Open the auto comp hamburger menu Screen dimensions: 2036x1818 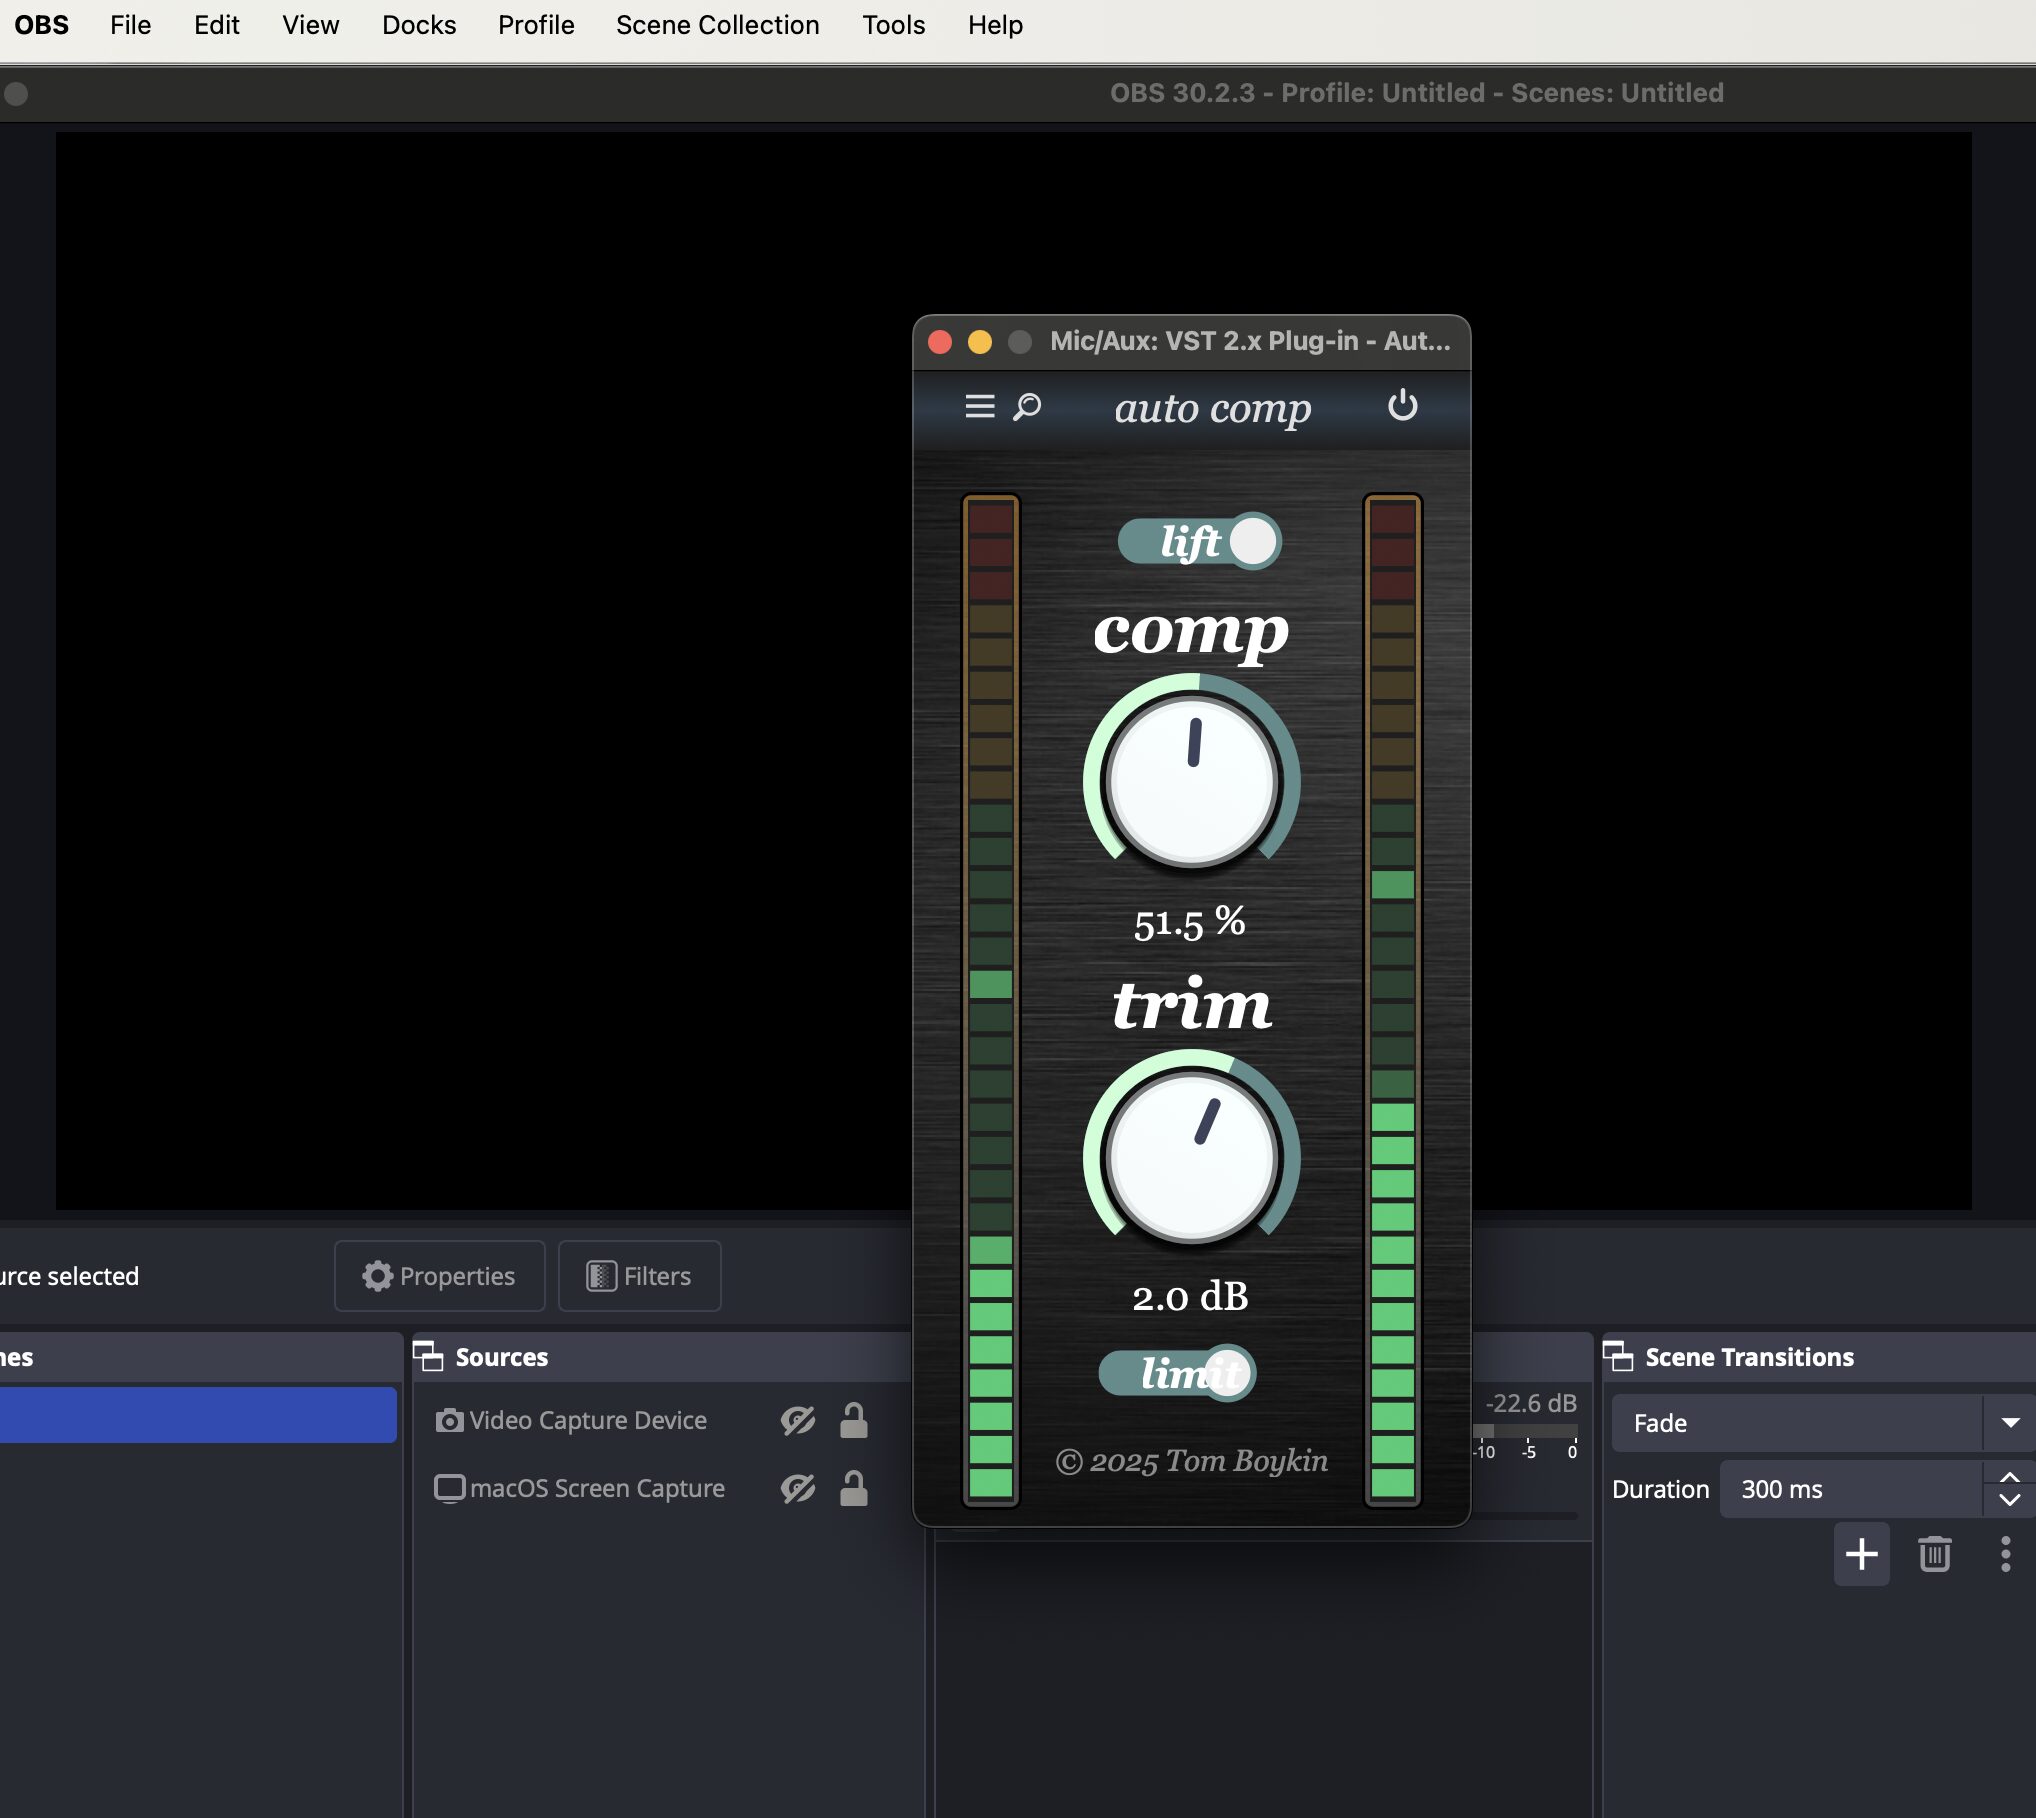tap(979, 407)
